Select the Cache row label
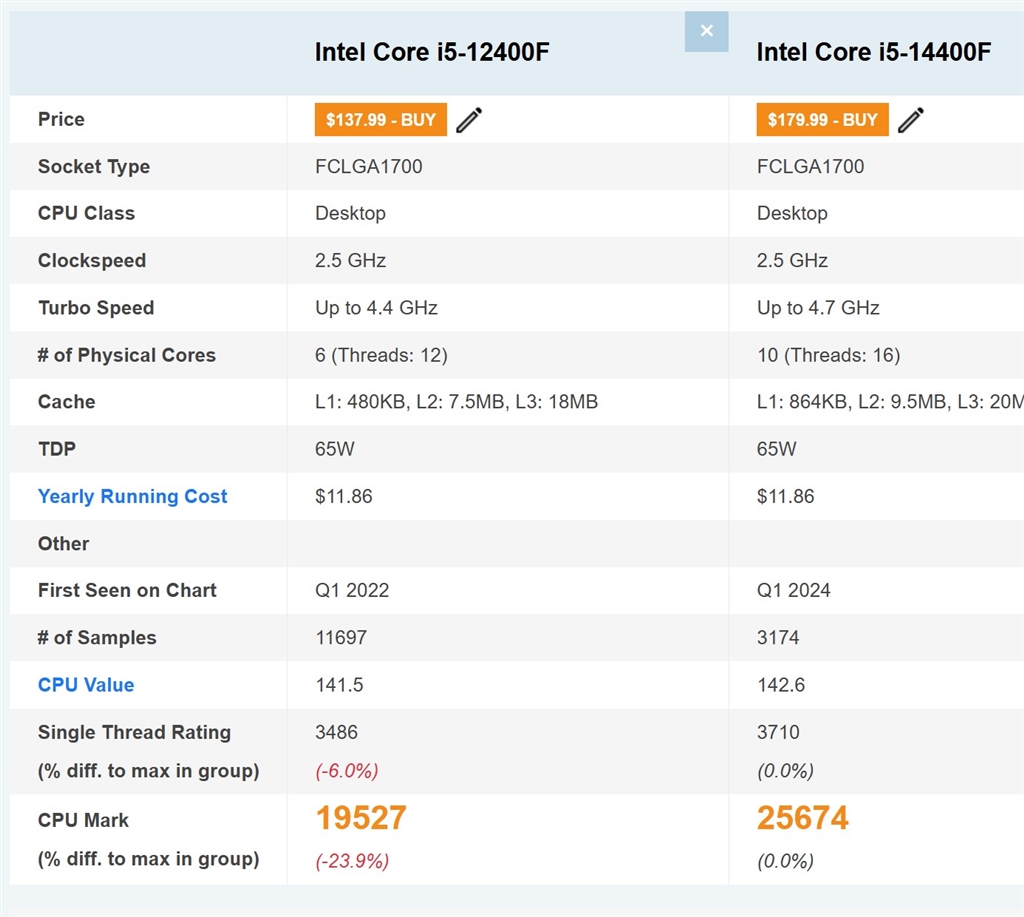Screen dimensions: 1024x917 point(66,402)
